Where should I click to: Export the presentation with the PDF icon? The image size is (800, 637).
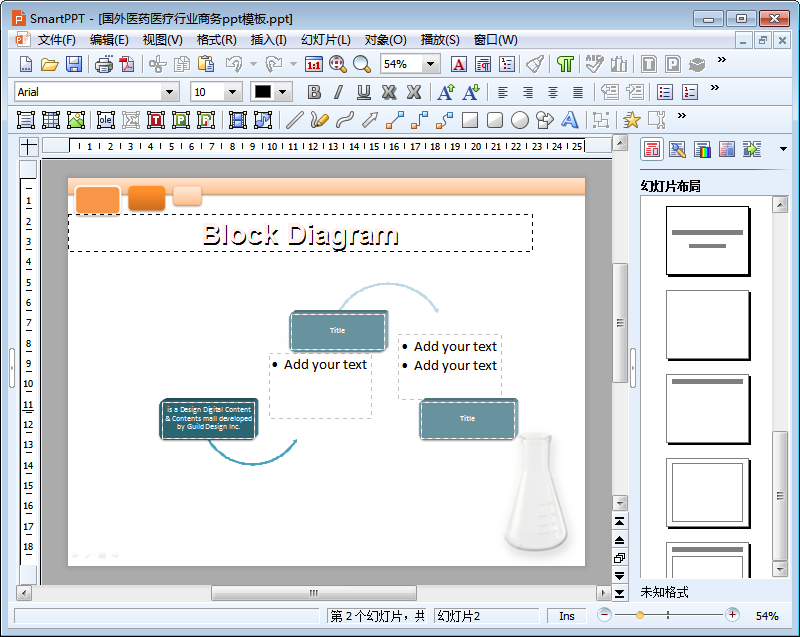(x=127, y=64)
